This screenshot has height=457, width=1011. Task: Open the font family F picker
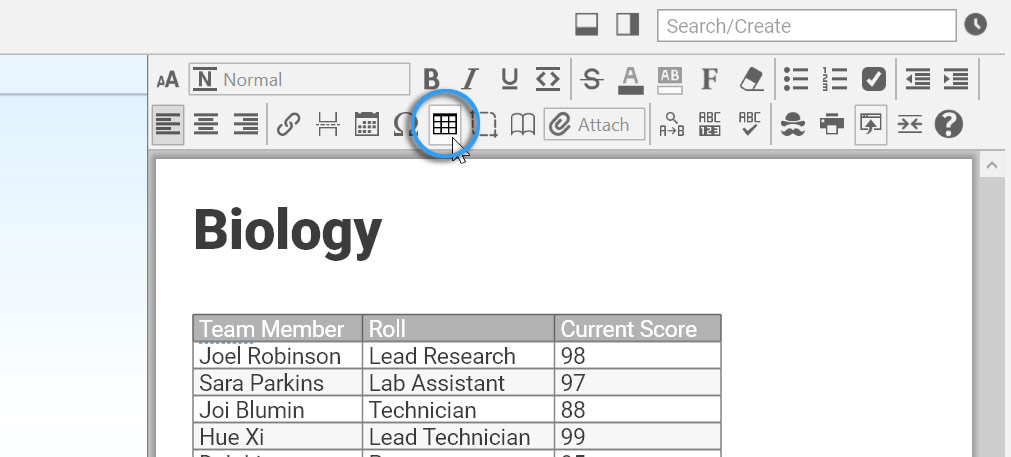(710, 79)
